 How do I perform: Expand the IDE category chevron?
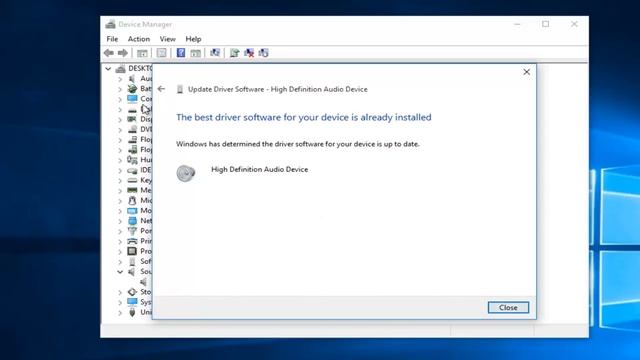pyautogui.click(x=120, y=170)
